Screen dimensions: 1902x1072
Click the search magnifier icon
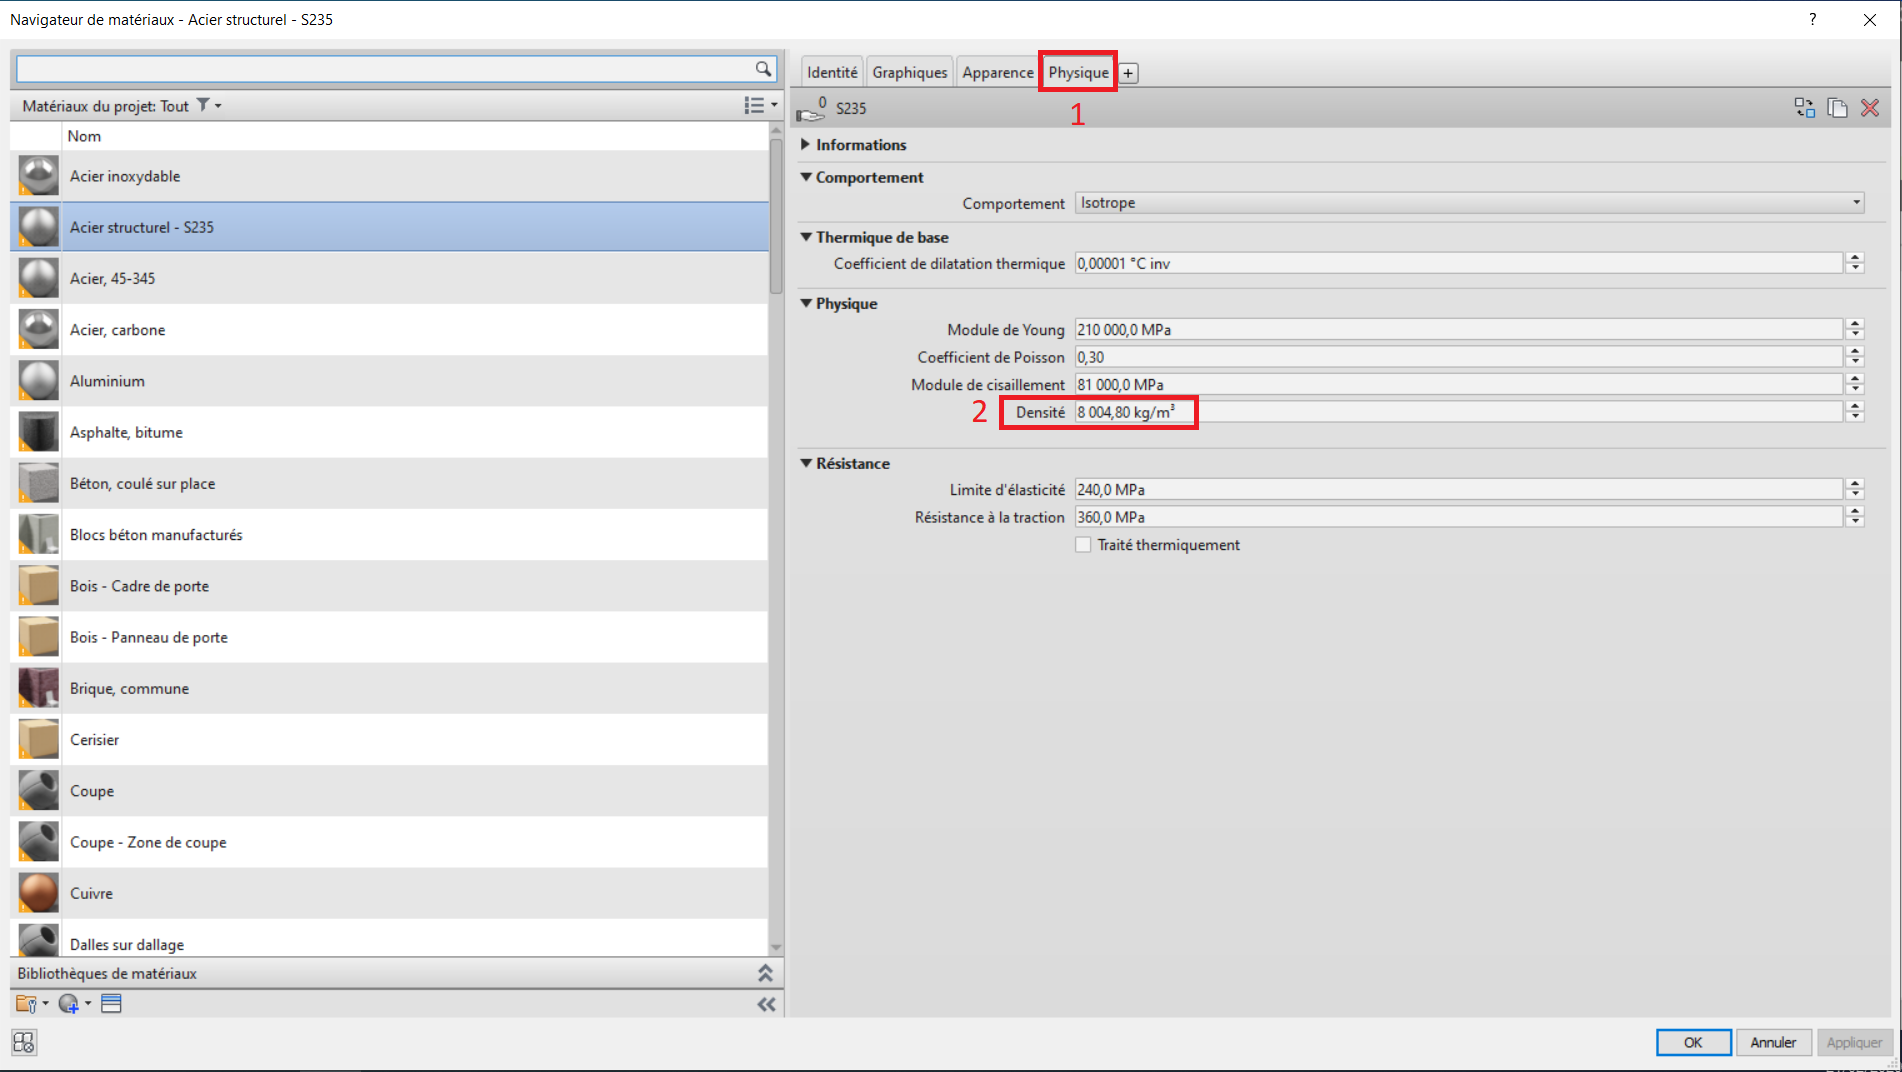tap(763, 69)
